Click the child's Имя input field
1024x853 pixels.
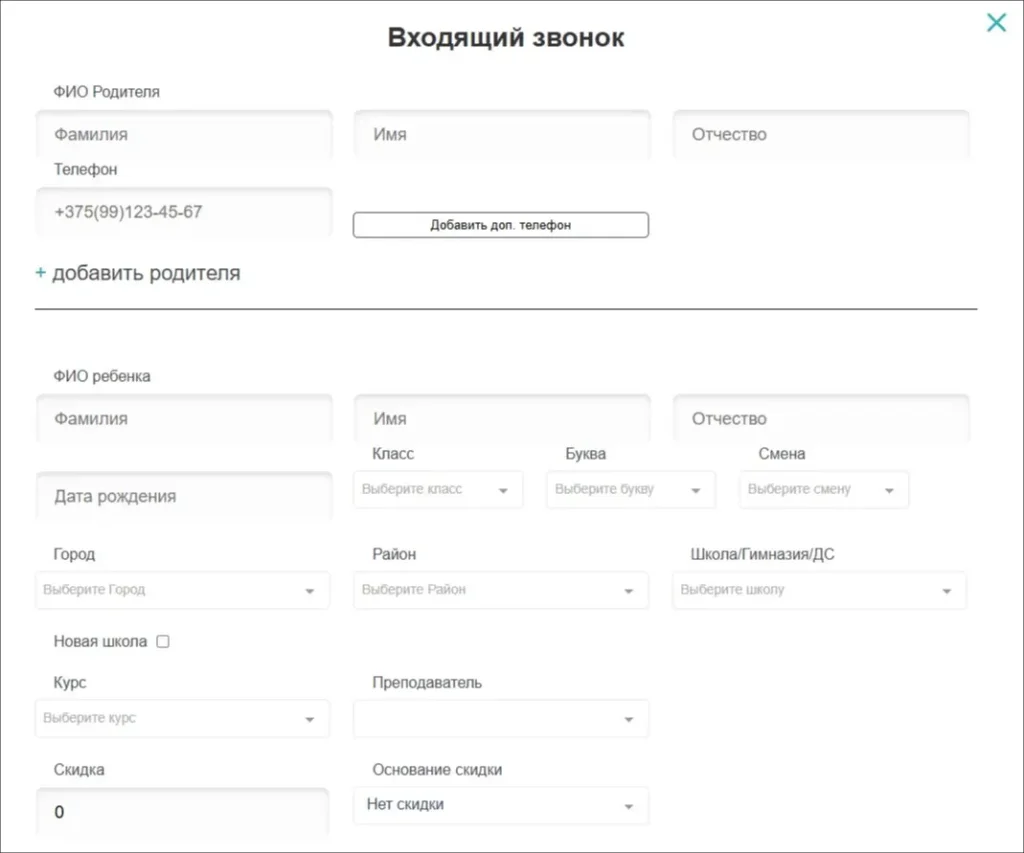coord(501,417)
